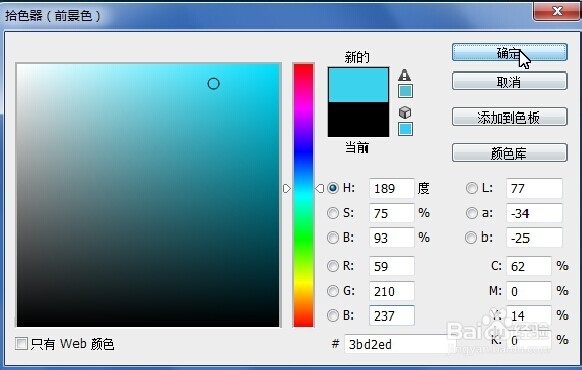Select the Lab b radio button
Image resolution: width=582 pixels, height=370 pixels.
(x=471, y=238)
